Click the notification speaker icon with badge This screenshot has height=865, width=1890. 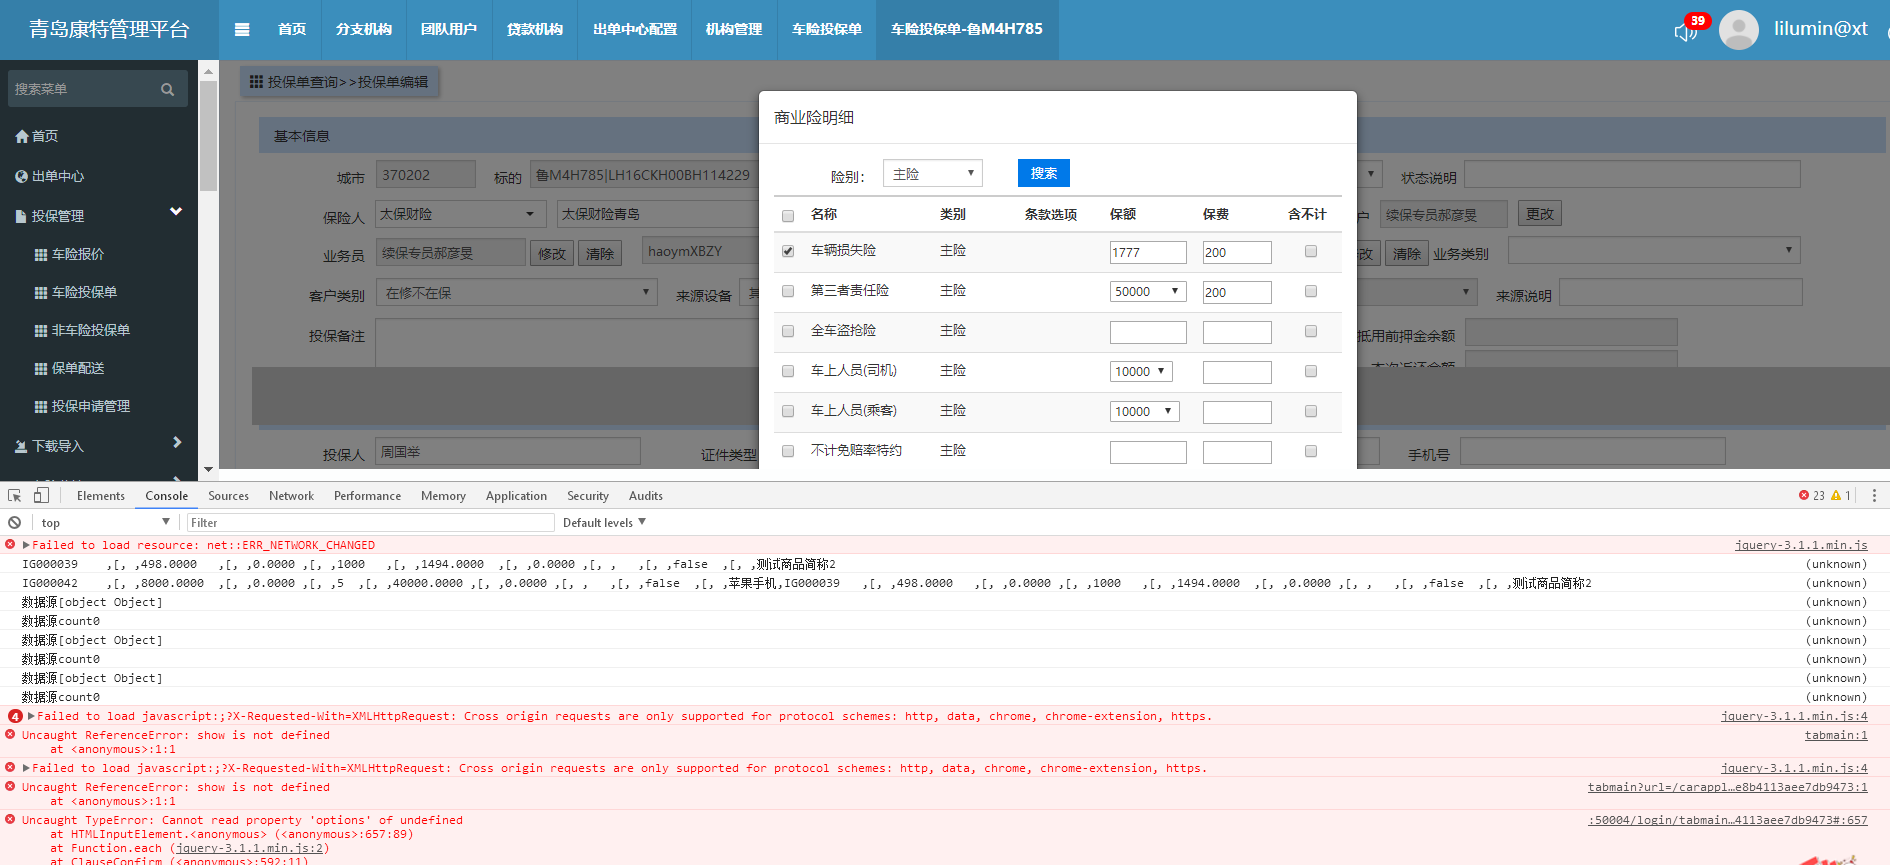click(x=1686, y=31)
